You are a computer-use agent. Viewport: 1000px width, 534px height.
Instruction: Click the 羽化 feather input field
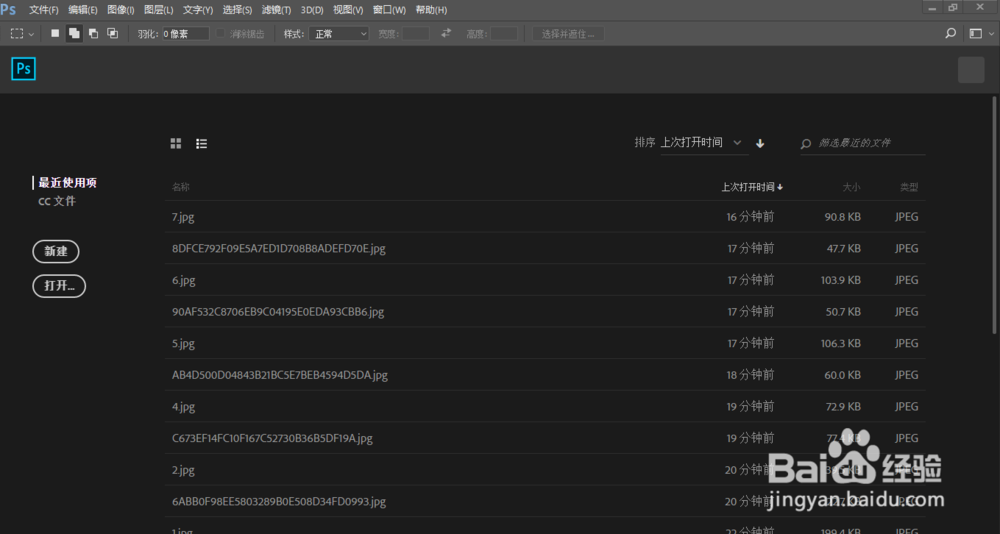coord(185,34)
